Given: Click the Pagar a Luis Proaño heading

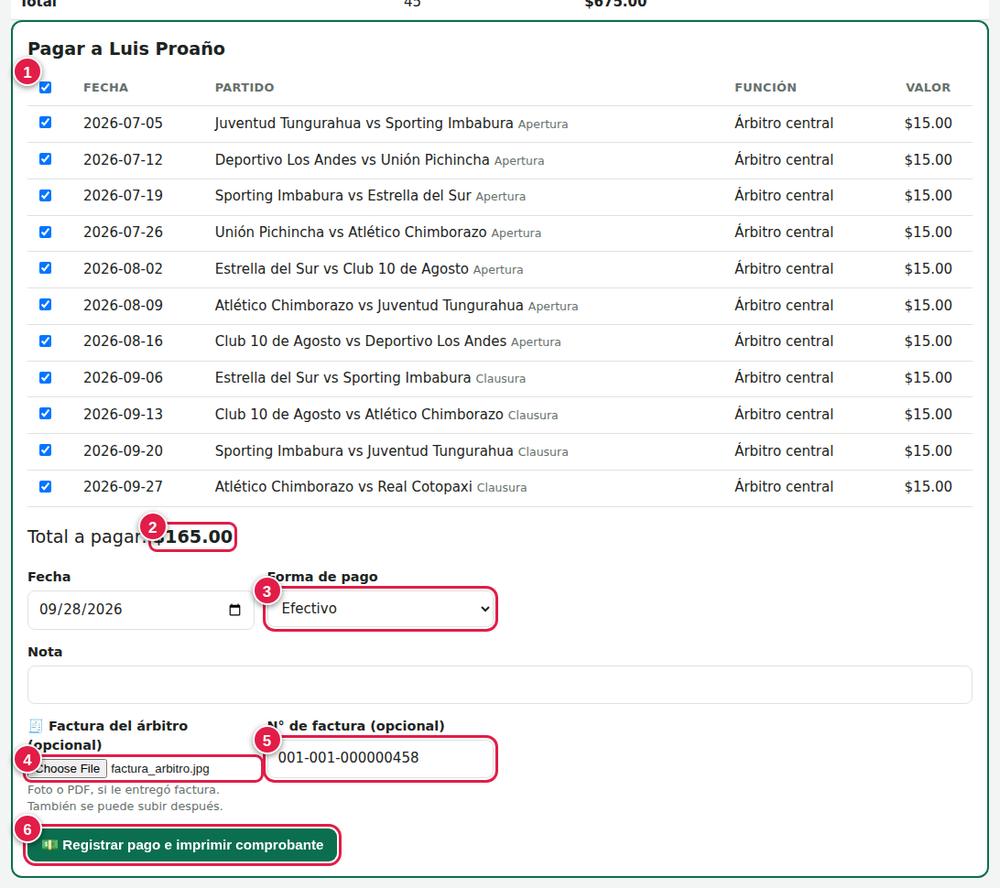Looking at the screenshot, I should [126, 48].
